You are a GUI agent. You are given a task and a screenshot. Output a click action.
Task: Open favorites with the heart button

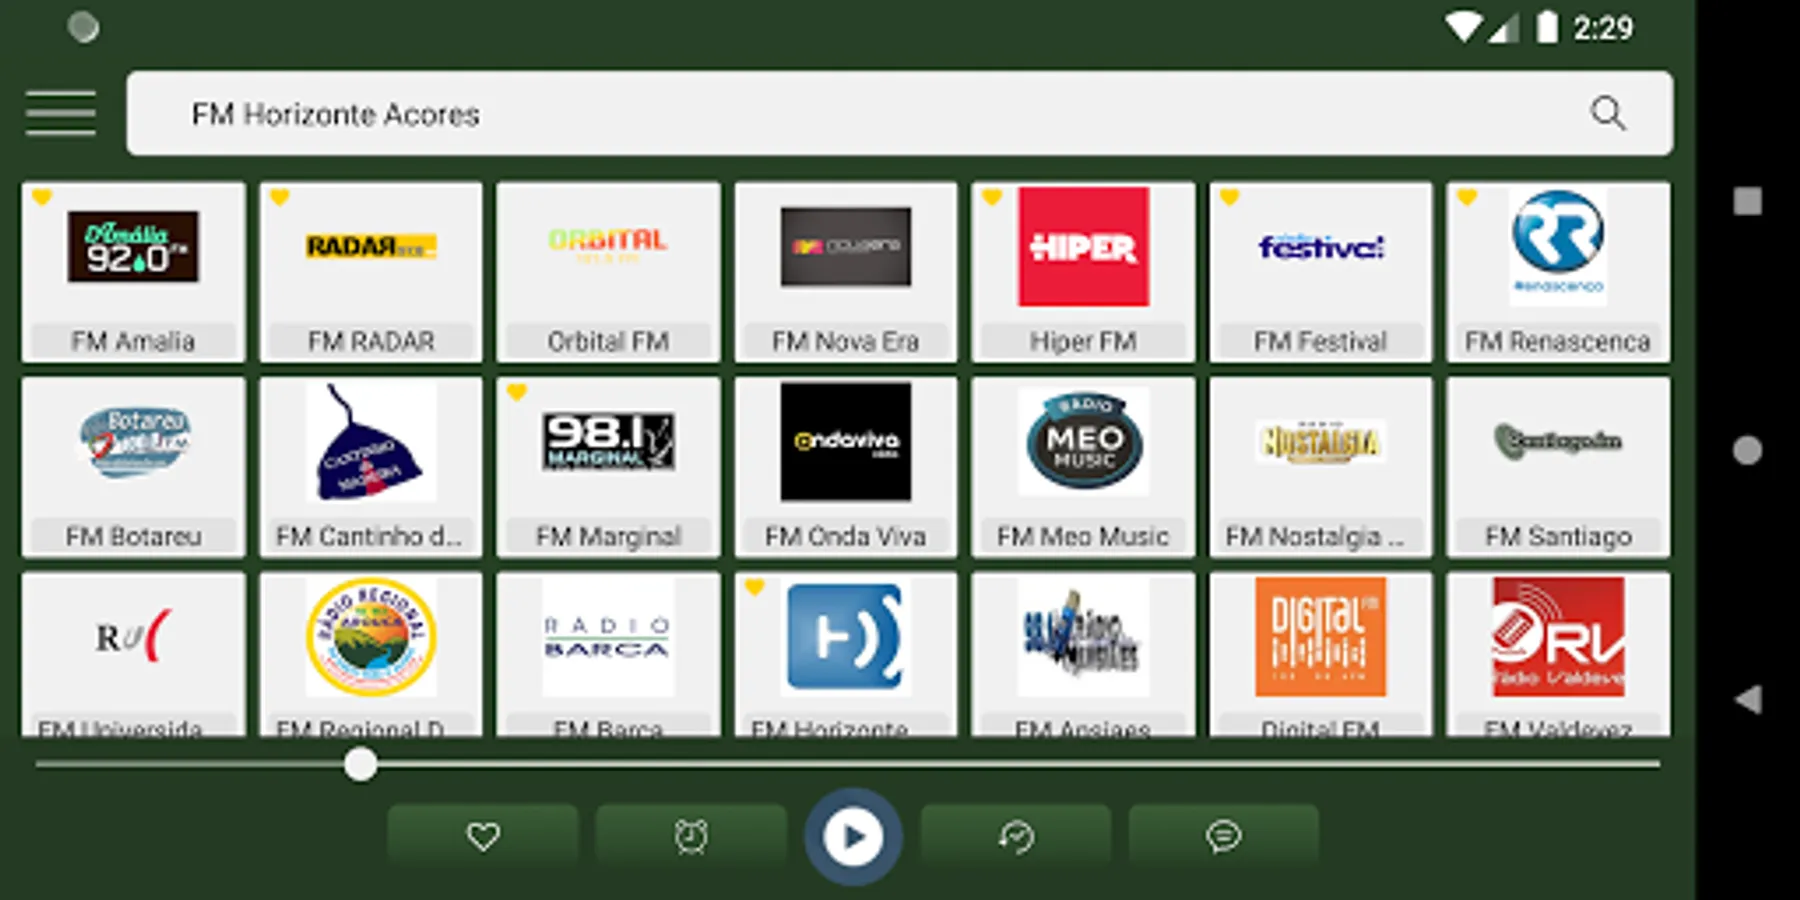coord(483,836)
